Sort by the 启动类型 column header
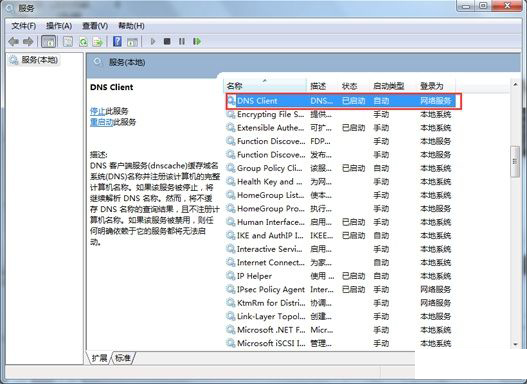 pos(393,86)
